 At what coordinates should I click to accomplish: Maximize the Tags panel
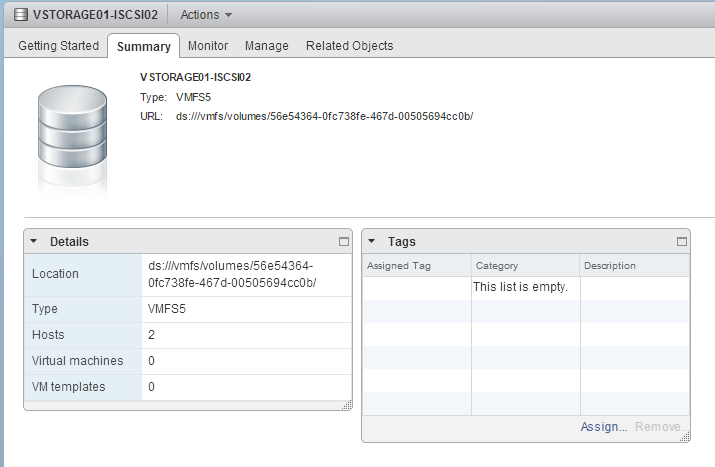pos(682,241)
